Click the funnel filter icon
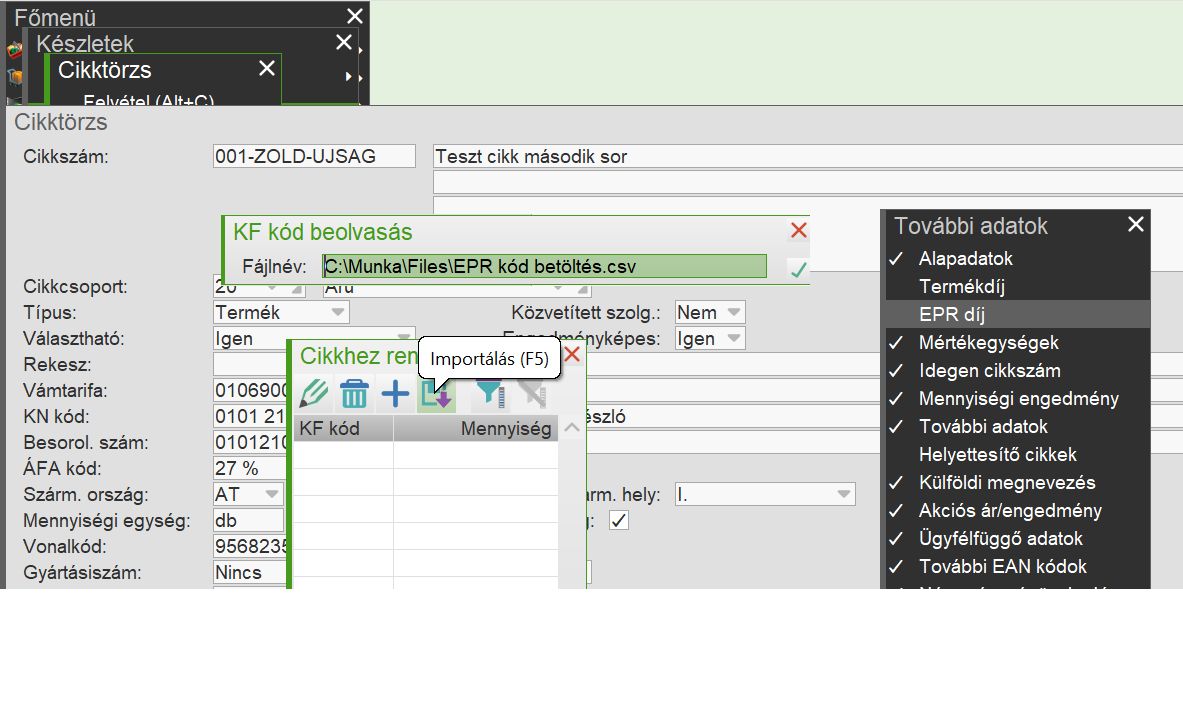Image resolution: width=1183 pixels, height=720 pixels. (489, 393)
